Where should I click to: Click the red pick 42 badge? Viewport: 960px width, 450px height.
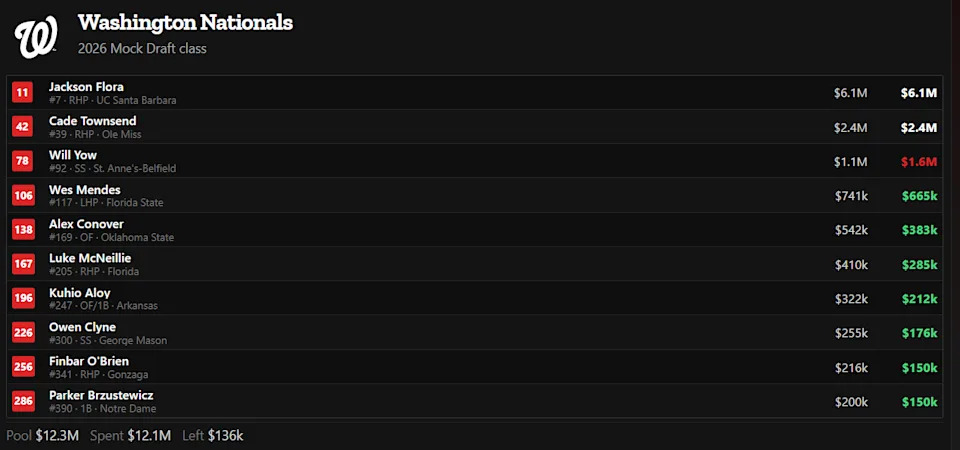[22, 127]
